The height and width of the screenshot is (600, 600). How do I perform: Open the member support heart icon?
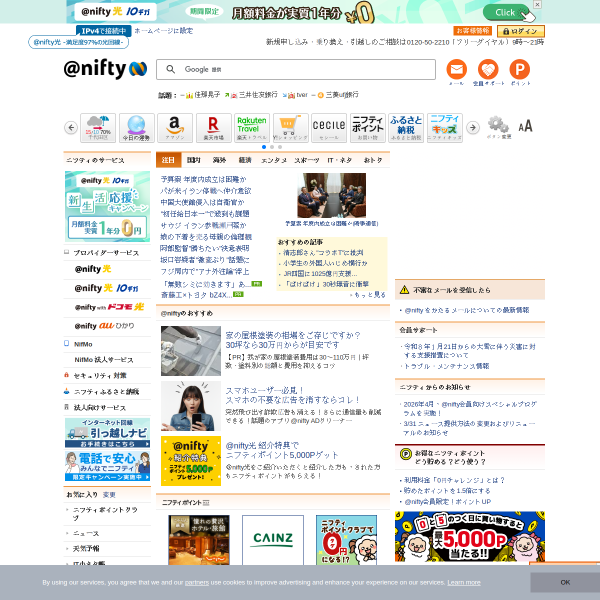488,70
